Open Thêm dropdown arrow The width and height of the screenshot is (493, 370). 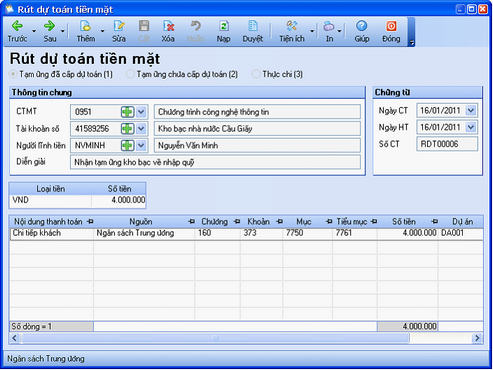pos(103,31)
